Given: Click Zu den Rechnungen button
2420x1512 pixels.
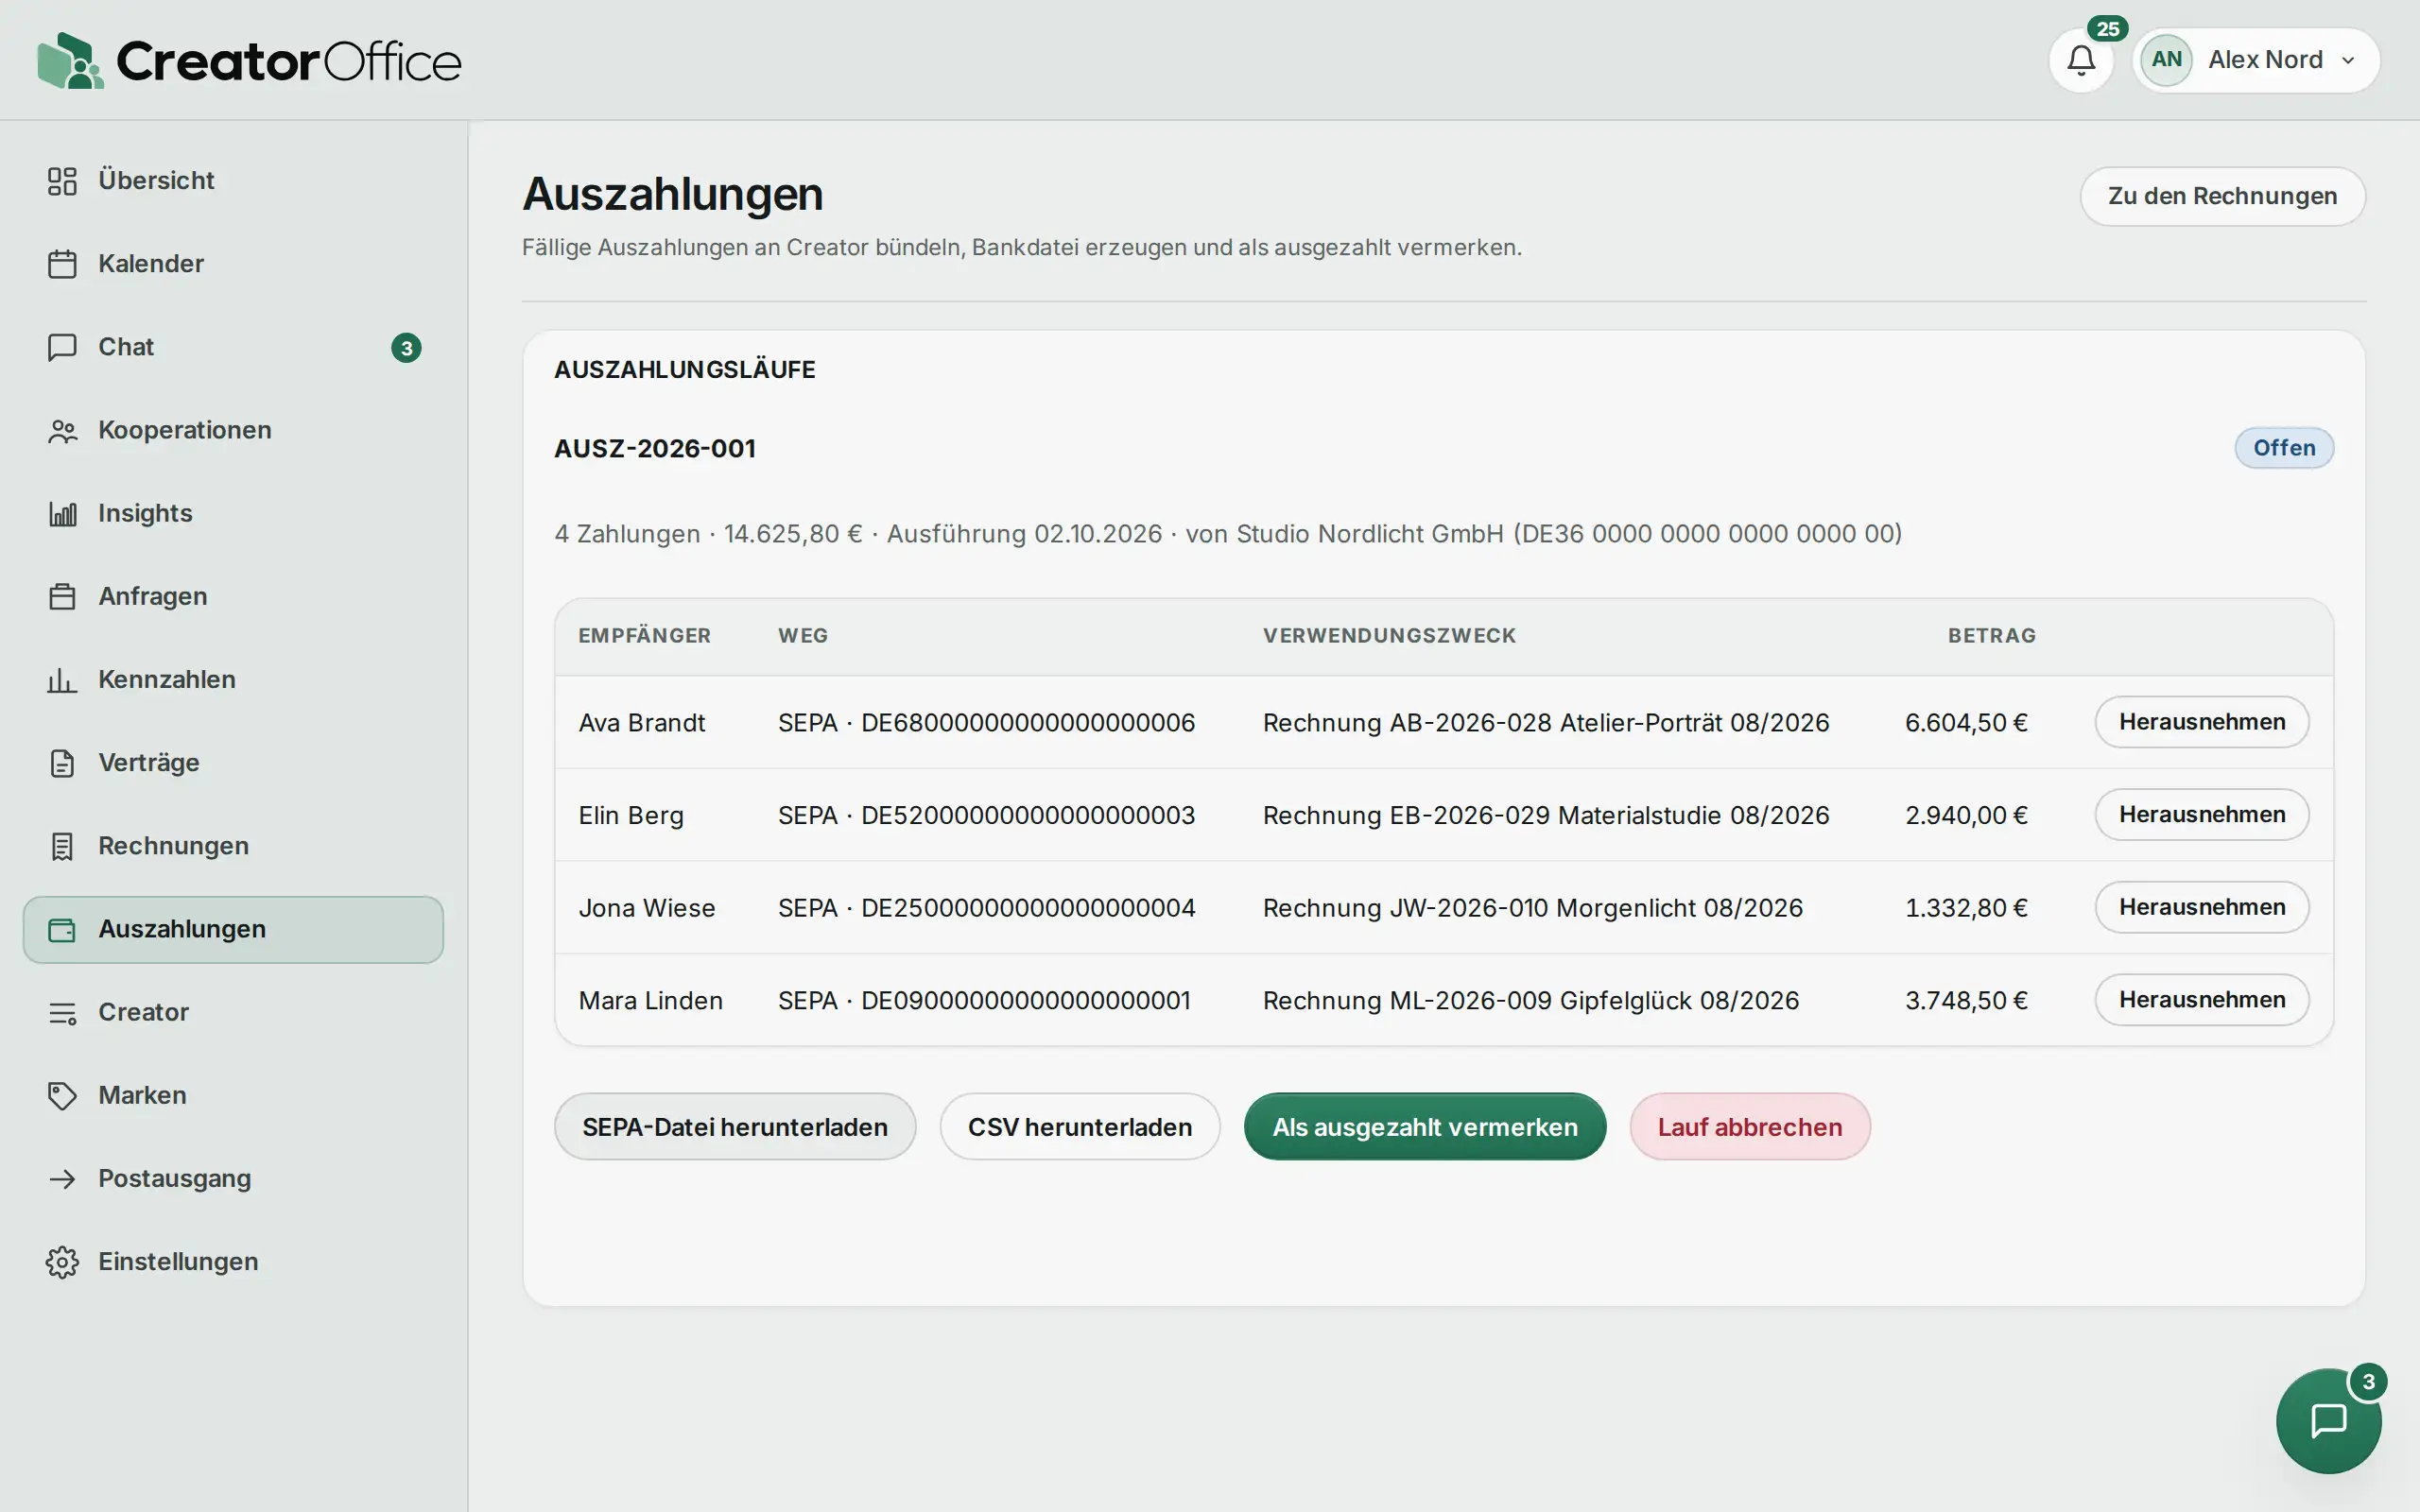Looking at the screenshot, I should [2222, 196].
